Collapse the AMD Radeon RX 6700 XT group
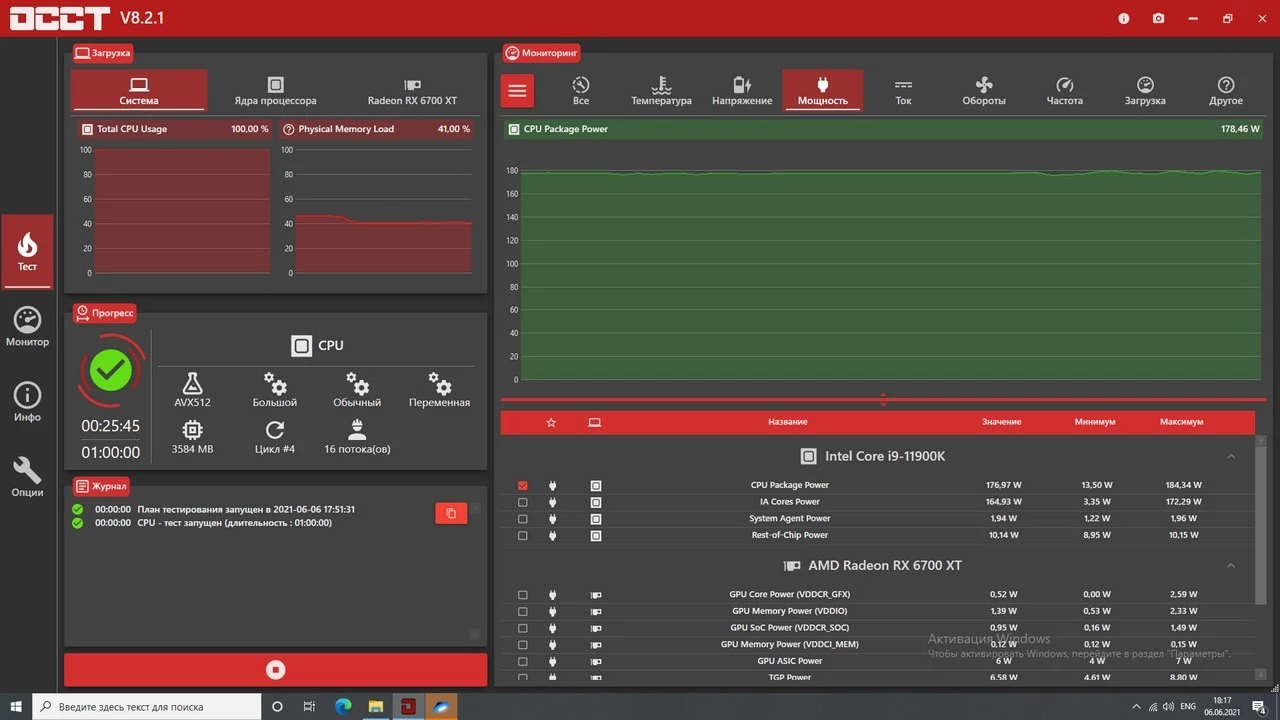This screenshot has width=1280, height=720. tap(1231, 565)
